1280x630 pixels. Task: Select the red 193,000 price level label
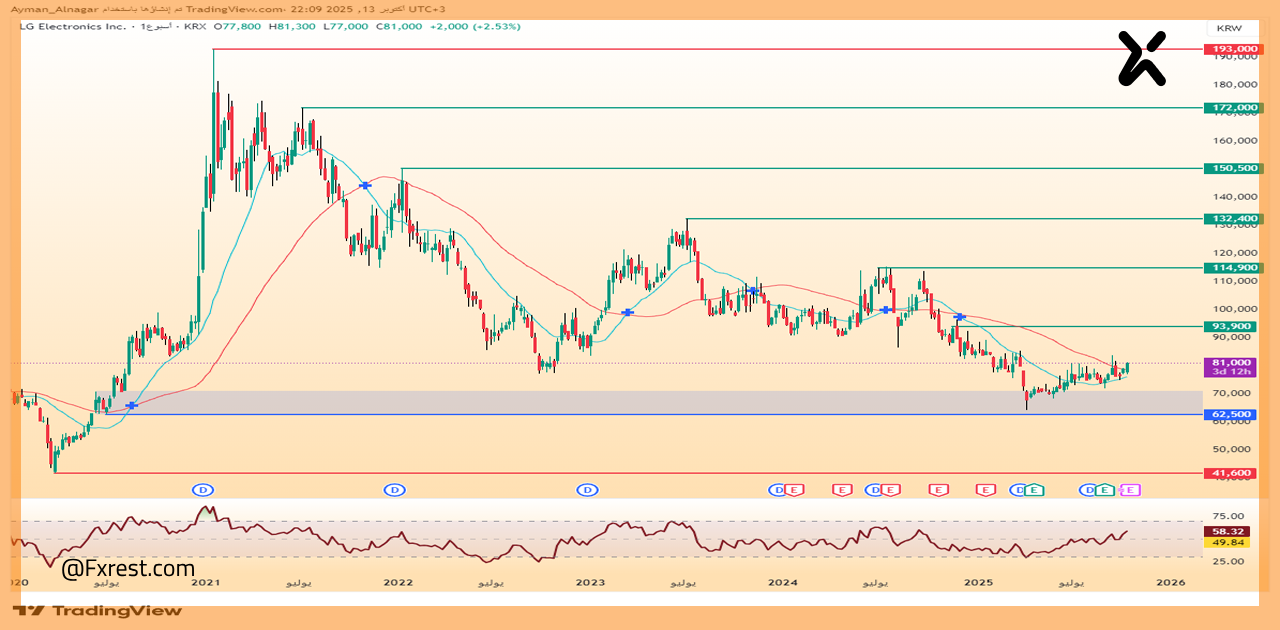(x=1231, y=49)
